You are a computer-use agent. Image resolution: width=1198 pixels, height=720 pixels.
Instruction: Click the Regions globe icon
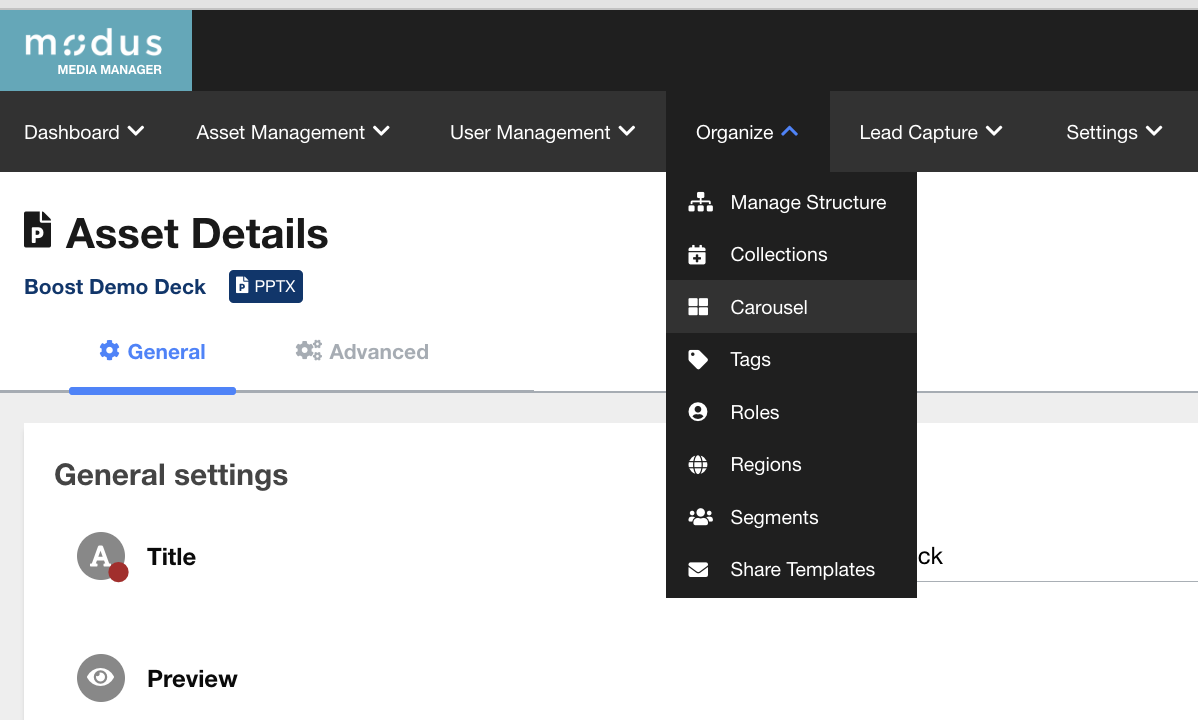698,465
